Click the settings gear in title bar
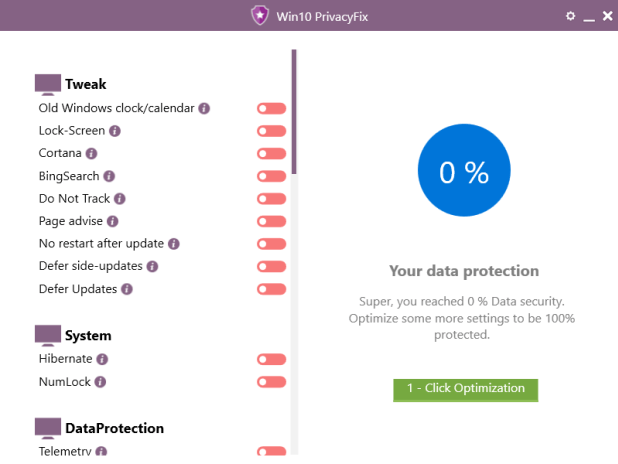 (x=570, y=16)
